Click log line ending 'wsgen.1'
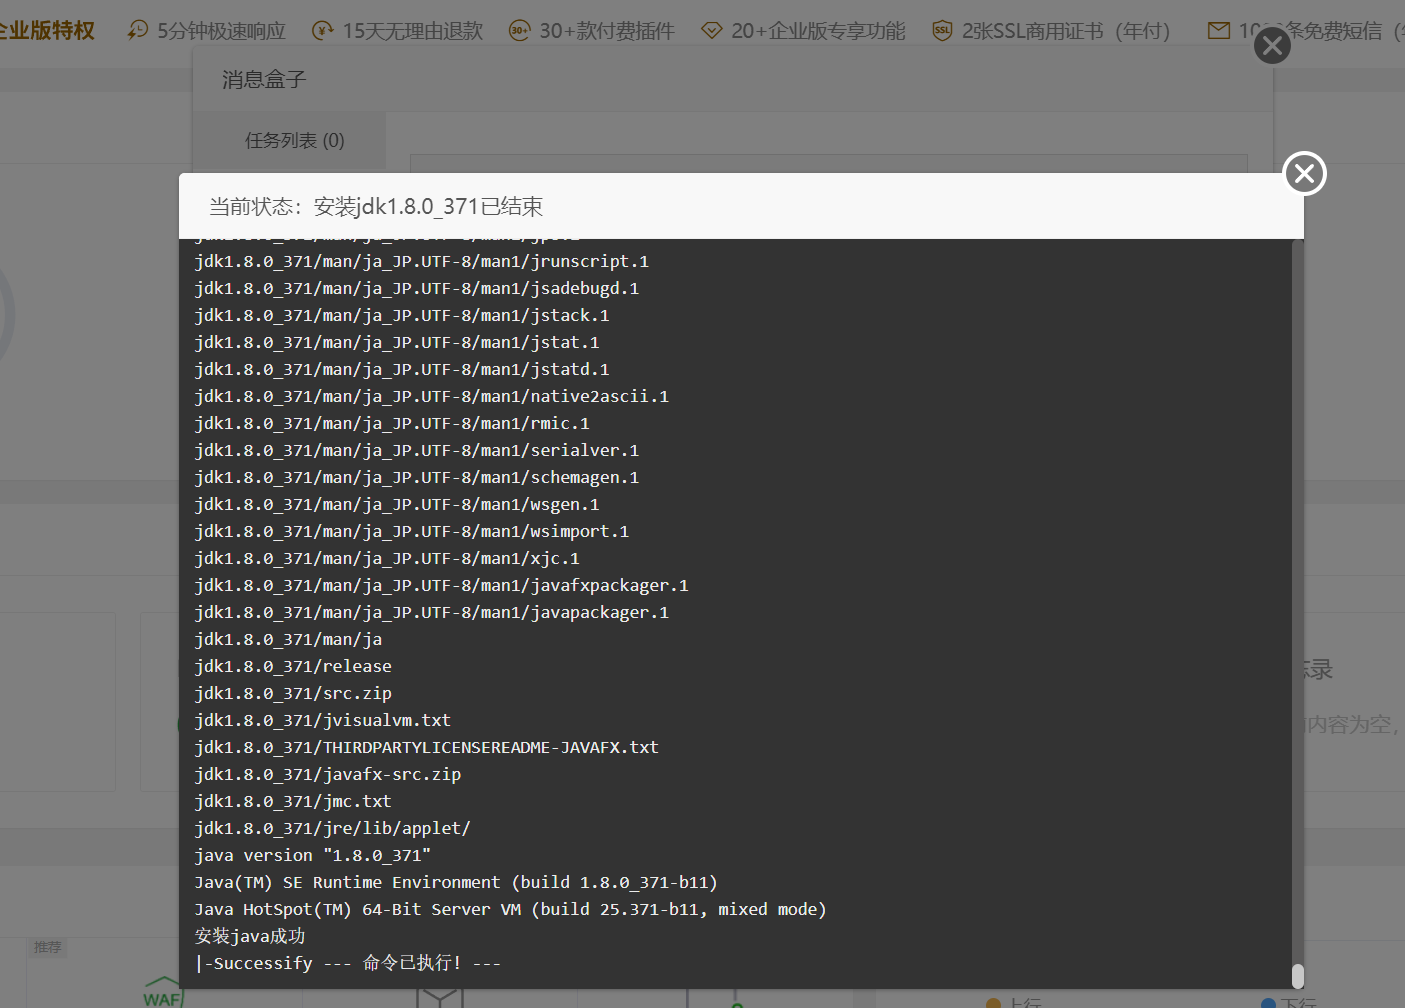This screenshot has width=1405, height=1008. (x=396, y=505)
